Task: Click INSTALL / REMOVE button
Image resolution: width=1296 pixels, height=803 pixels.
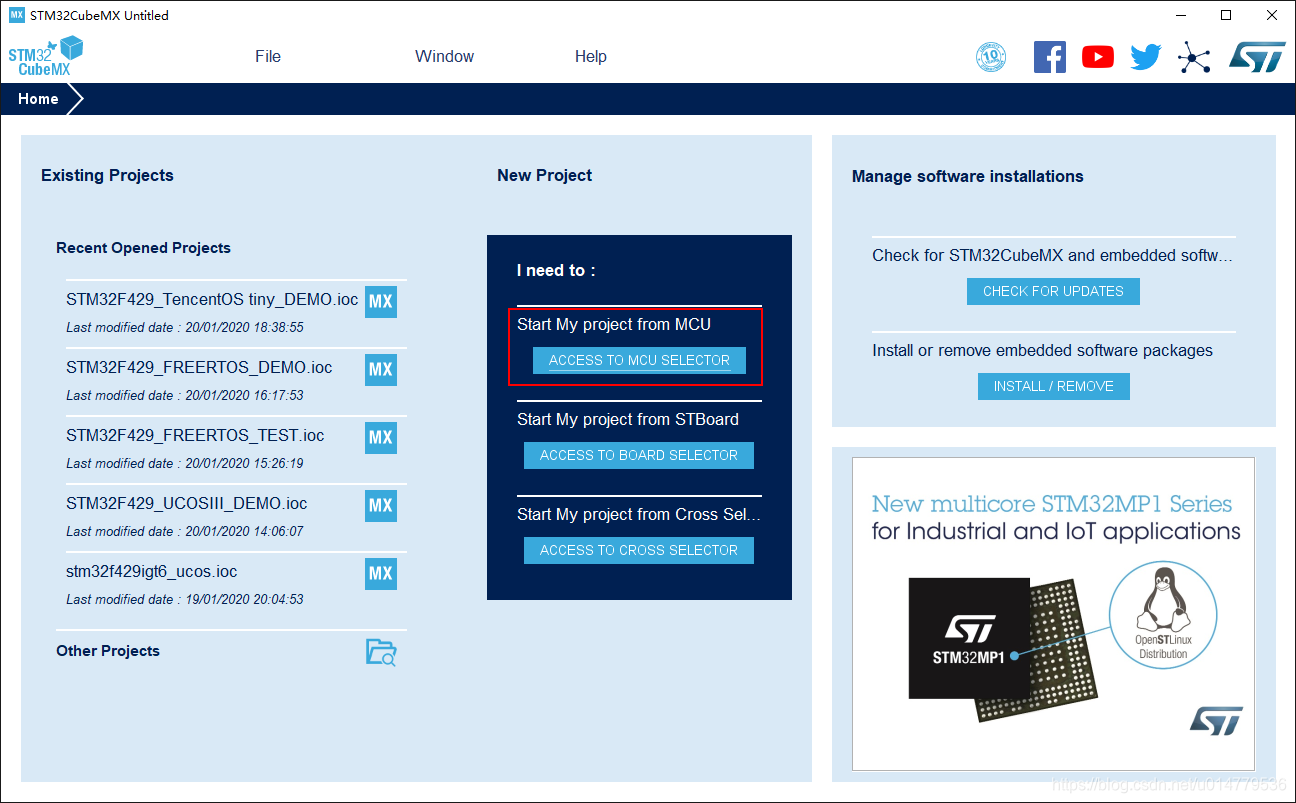Action: [x=1054, y=386]
